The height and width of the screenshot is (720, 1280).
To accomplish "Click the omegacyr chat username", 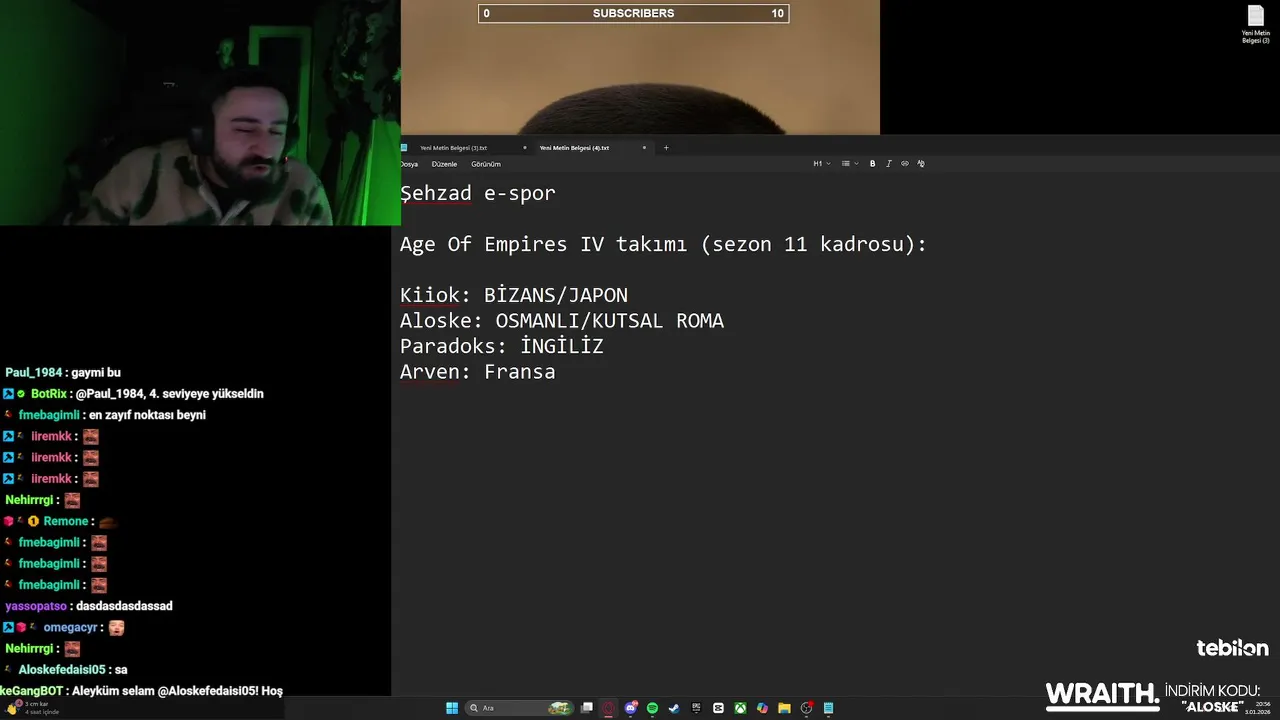I will coord(71,628).
